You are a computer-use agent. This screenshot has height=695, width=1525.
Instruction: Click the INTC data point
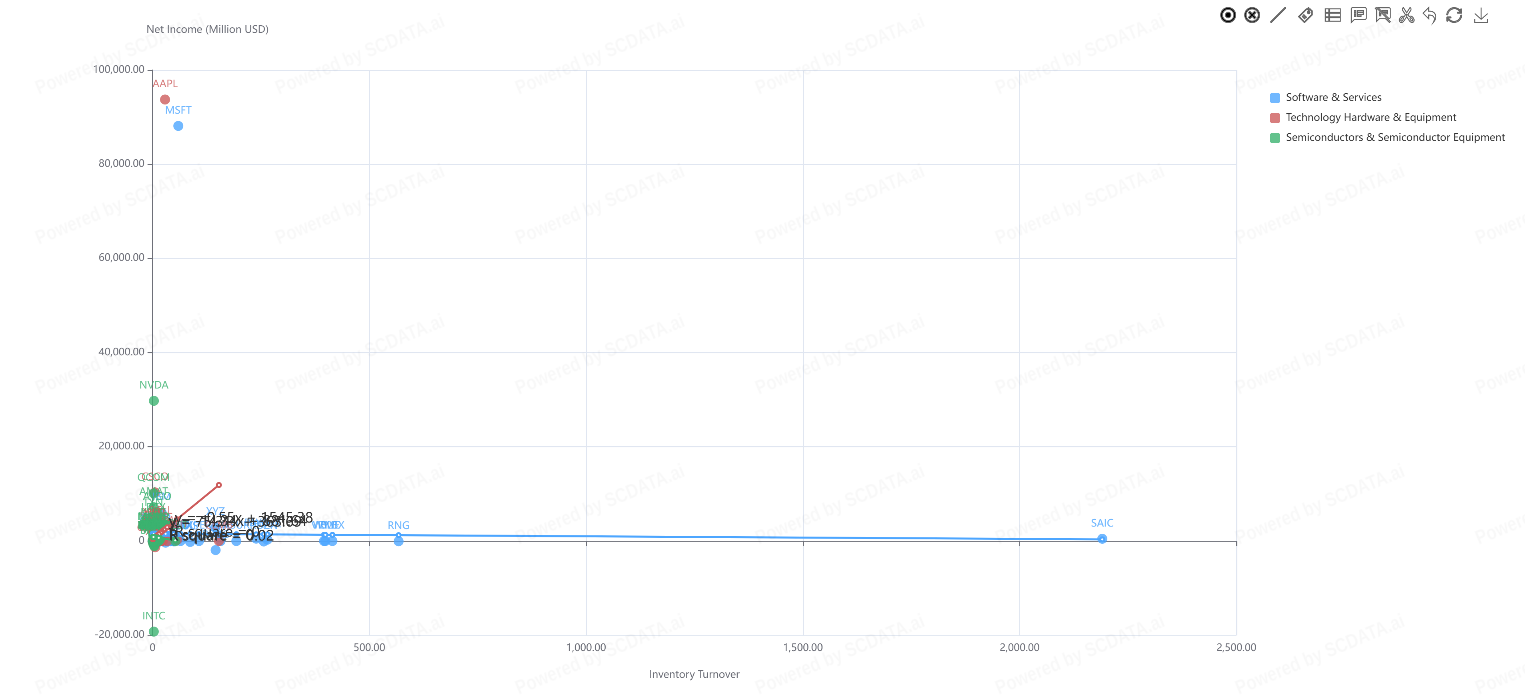(x=154, y=632)
